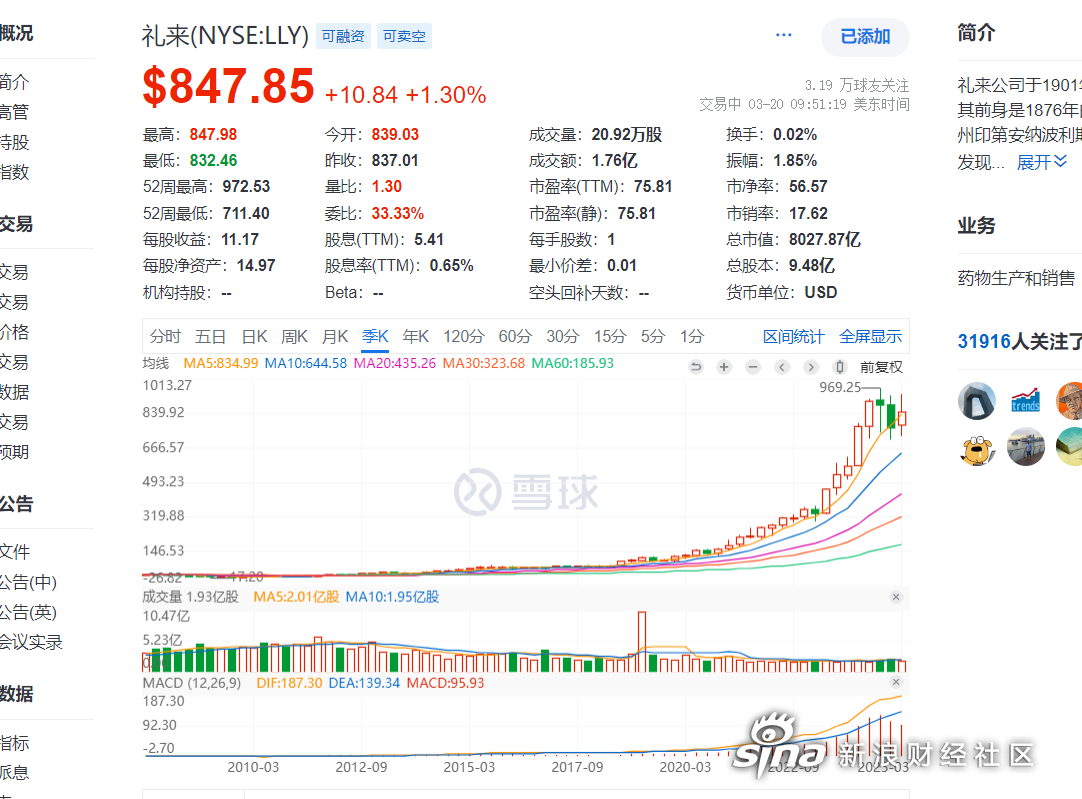
Task: Select the 季K chart tab
Action: (375, 337)
